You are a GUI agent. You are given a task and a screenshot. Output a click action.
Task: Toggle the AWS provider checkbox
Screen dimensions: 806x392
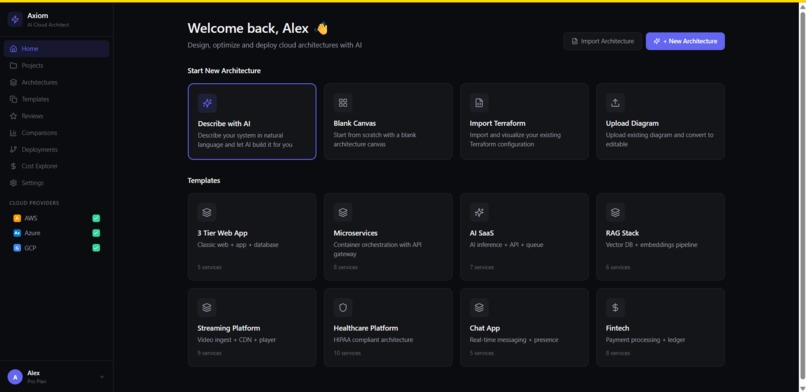pos(96,218)
